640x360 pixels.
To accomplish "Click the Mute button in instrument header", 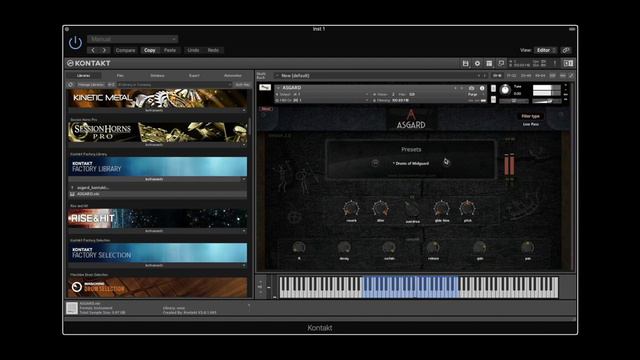I will tap(493, 100).
